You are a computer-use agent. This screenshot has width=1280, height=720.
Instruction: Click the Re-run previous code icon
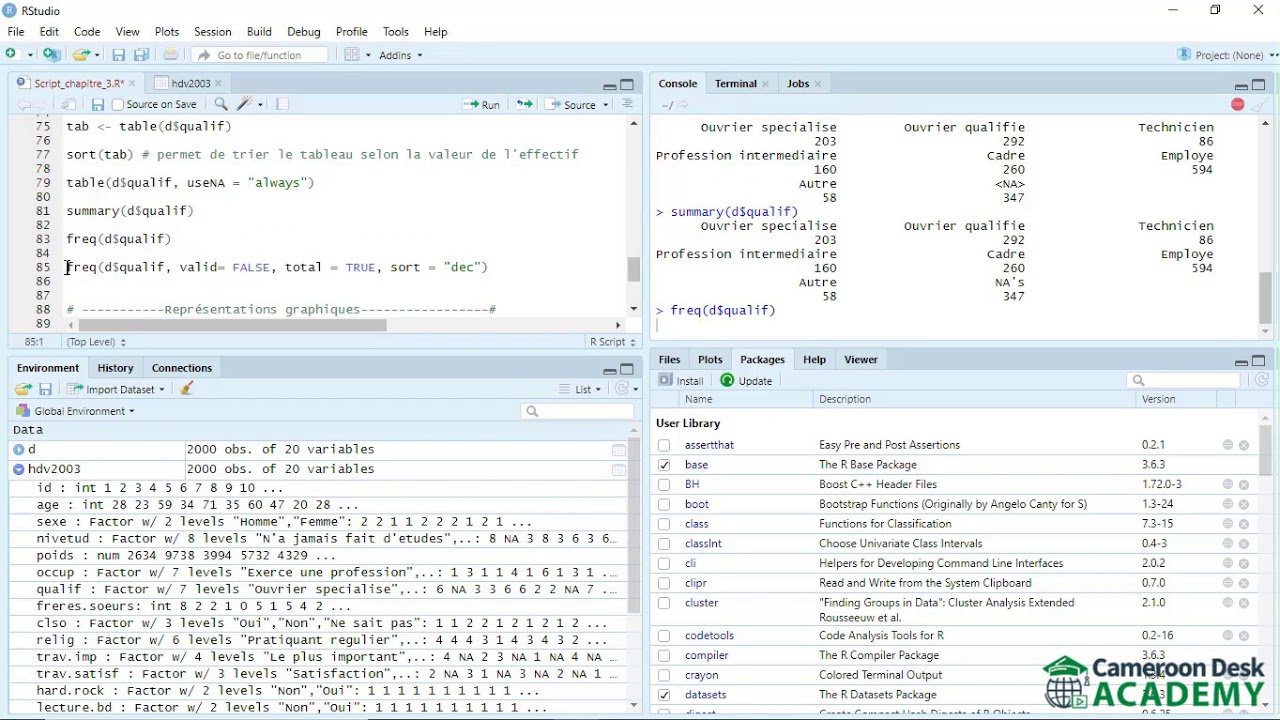(x=524, y=104)
